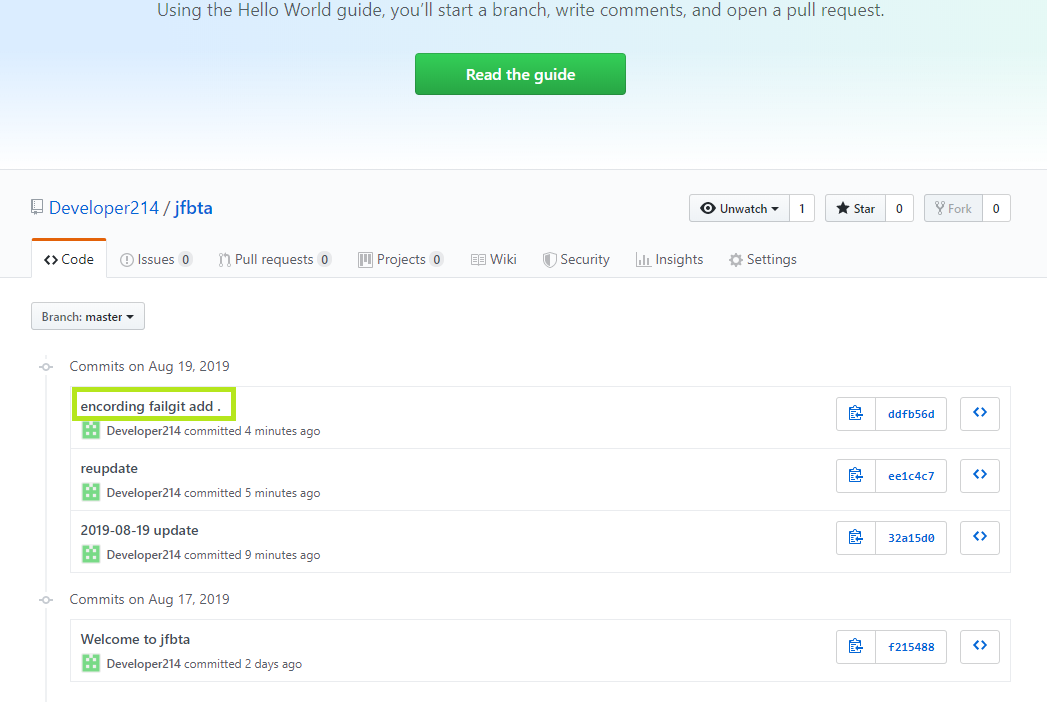Click 'committed 2 days ago' timestamp

coord(243,664)
